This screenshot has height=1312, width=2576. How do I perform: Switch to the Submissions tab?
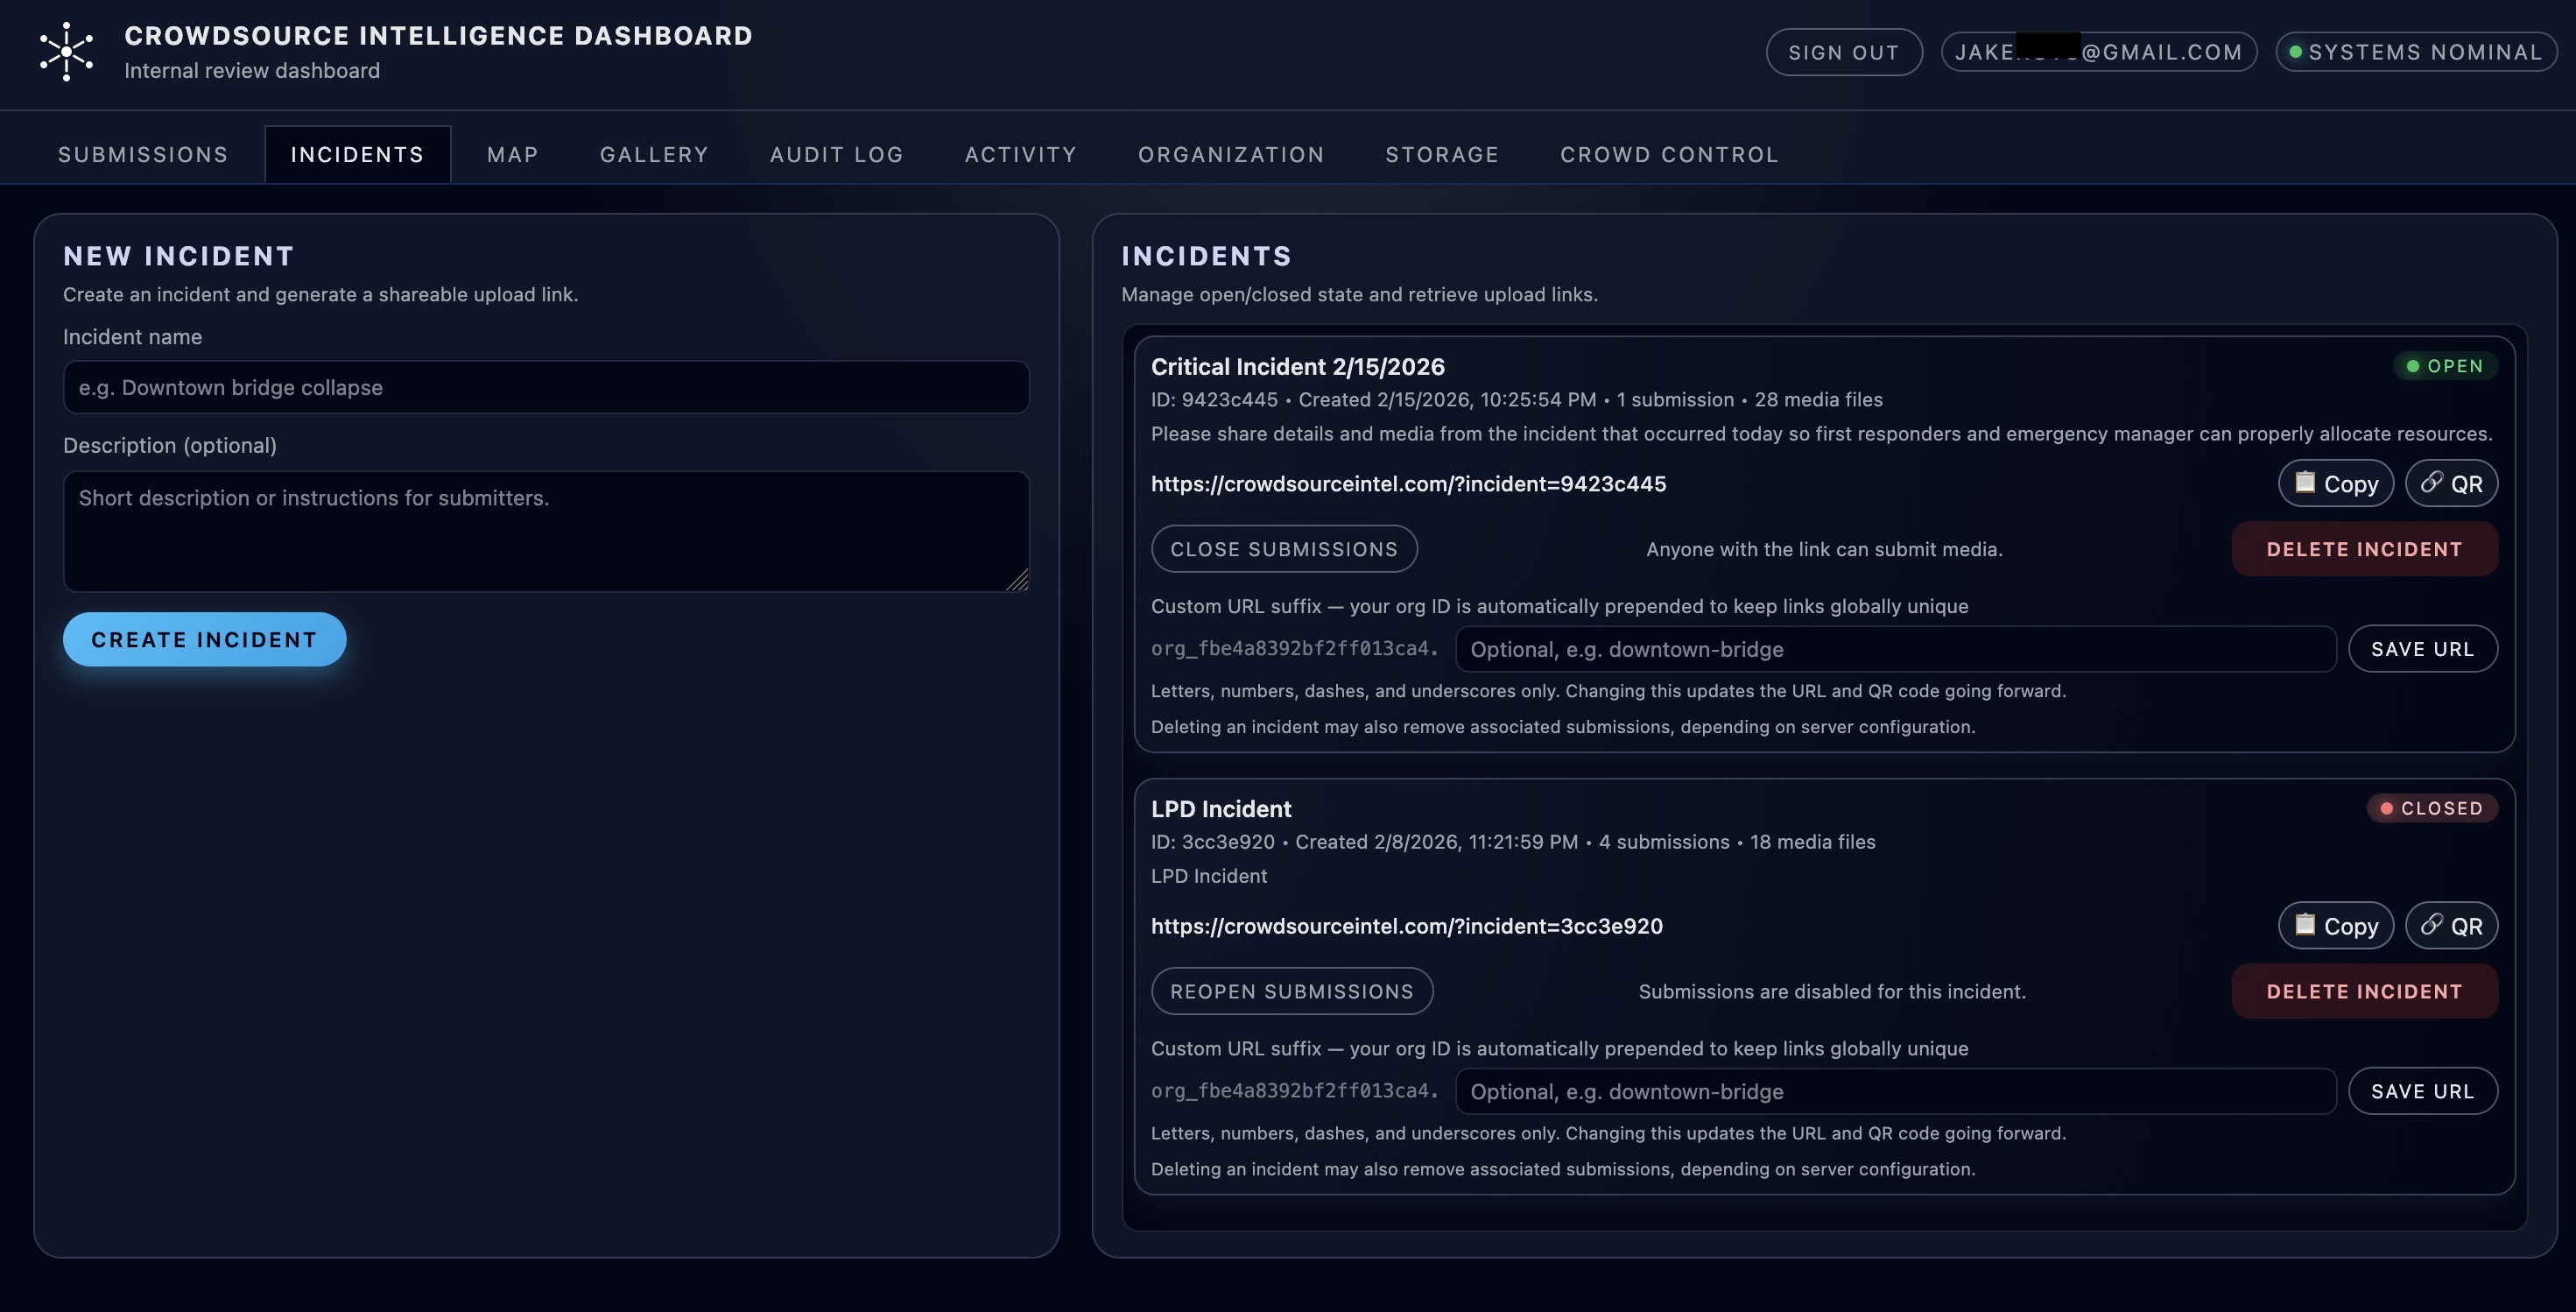[142, 154]
